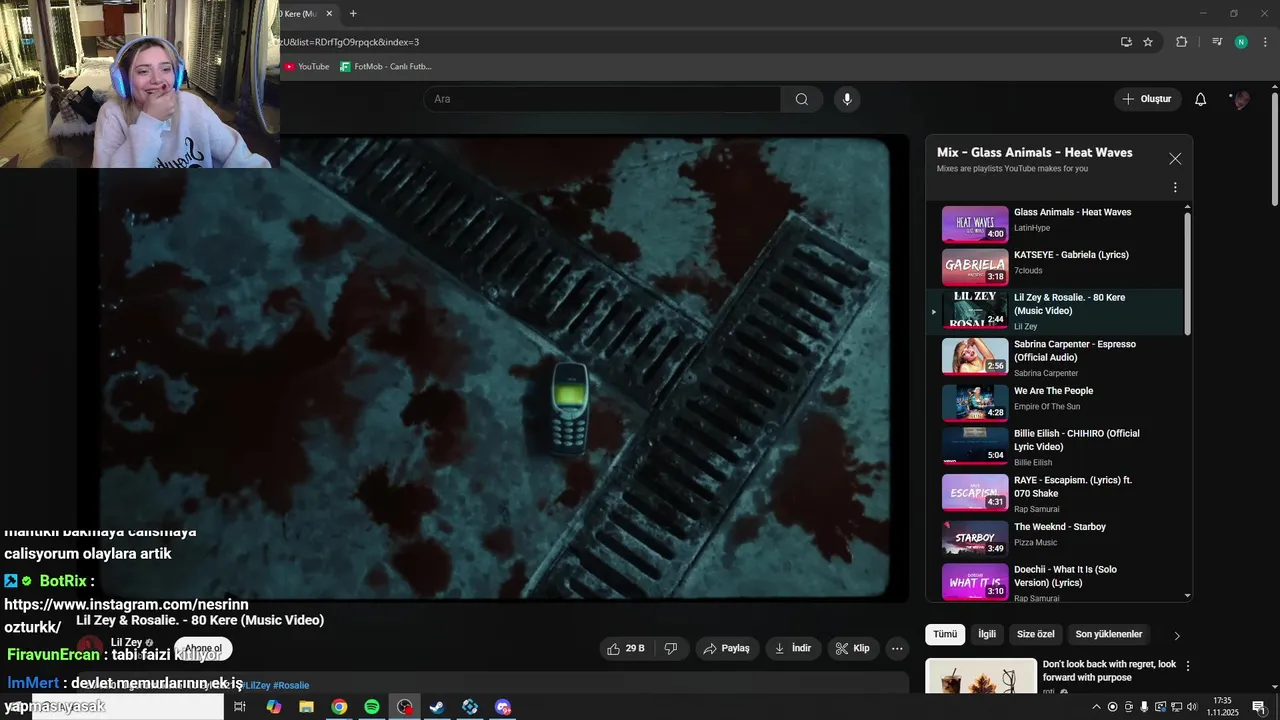Click the Oluştur create button
Image resolution: width=1280 pixels, height=720 pixels.
tap(1146, 99)
